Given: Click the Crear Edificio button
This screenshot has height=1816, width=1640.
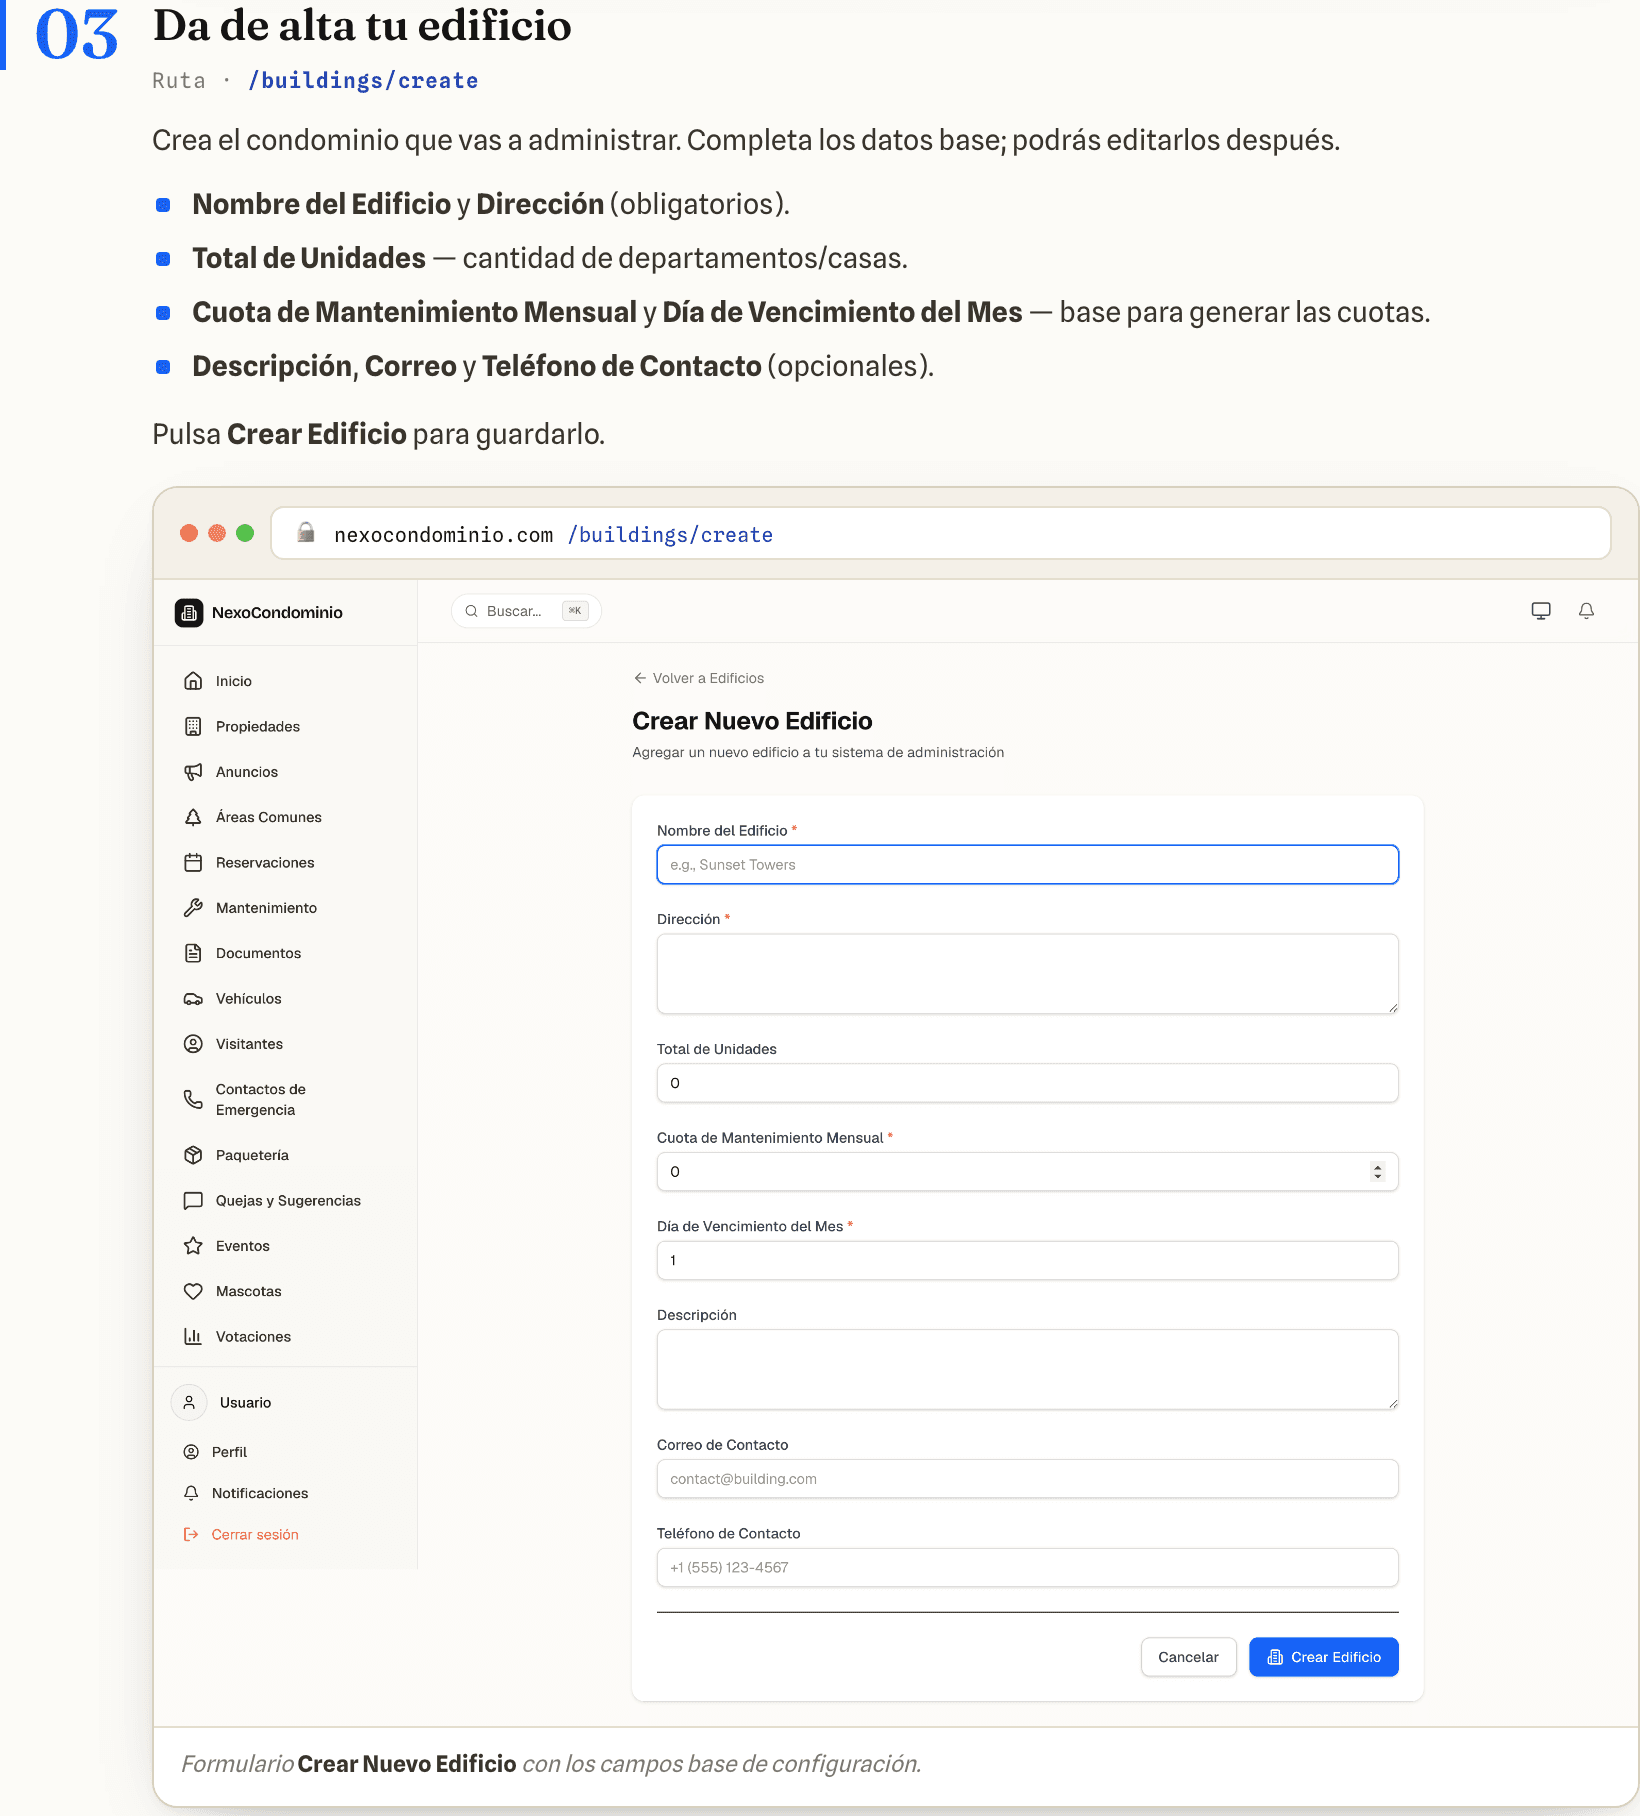Looking at the screenshot, I should [x=1323, y=1657].
